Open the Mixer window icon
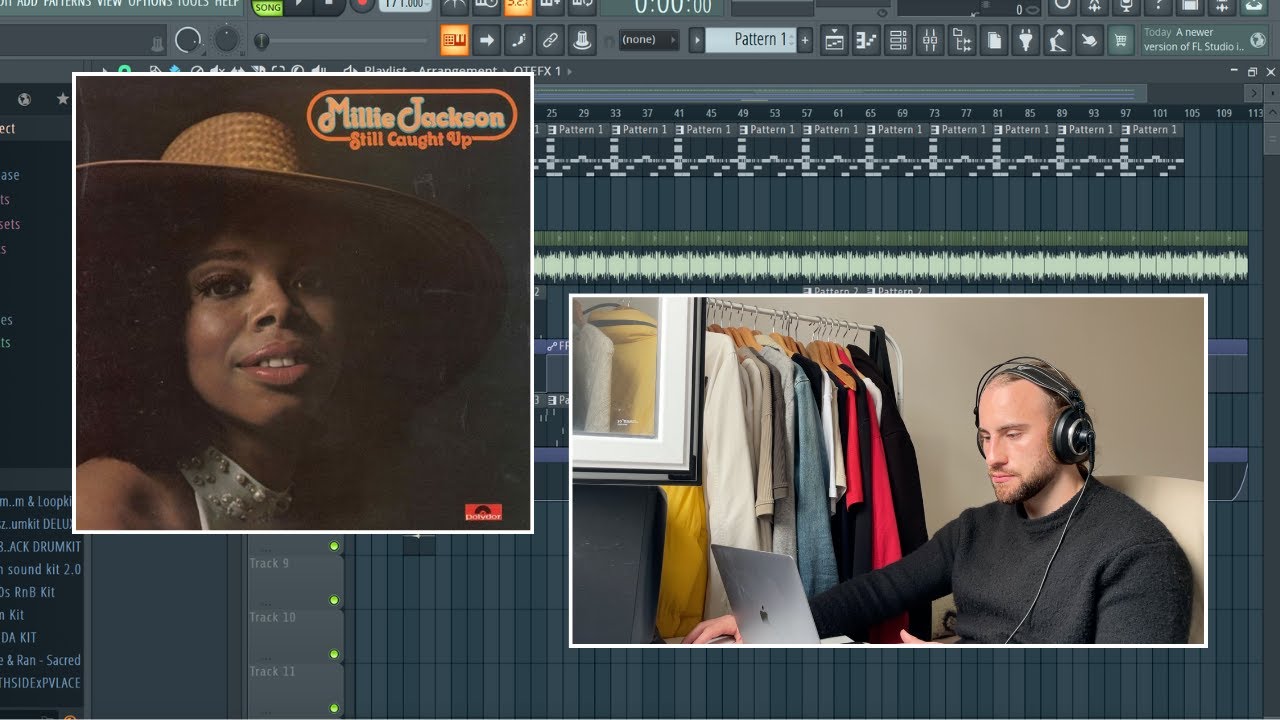Viewport: 1280px width, 720px height. point(930,40)
